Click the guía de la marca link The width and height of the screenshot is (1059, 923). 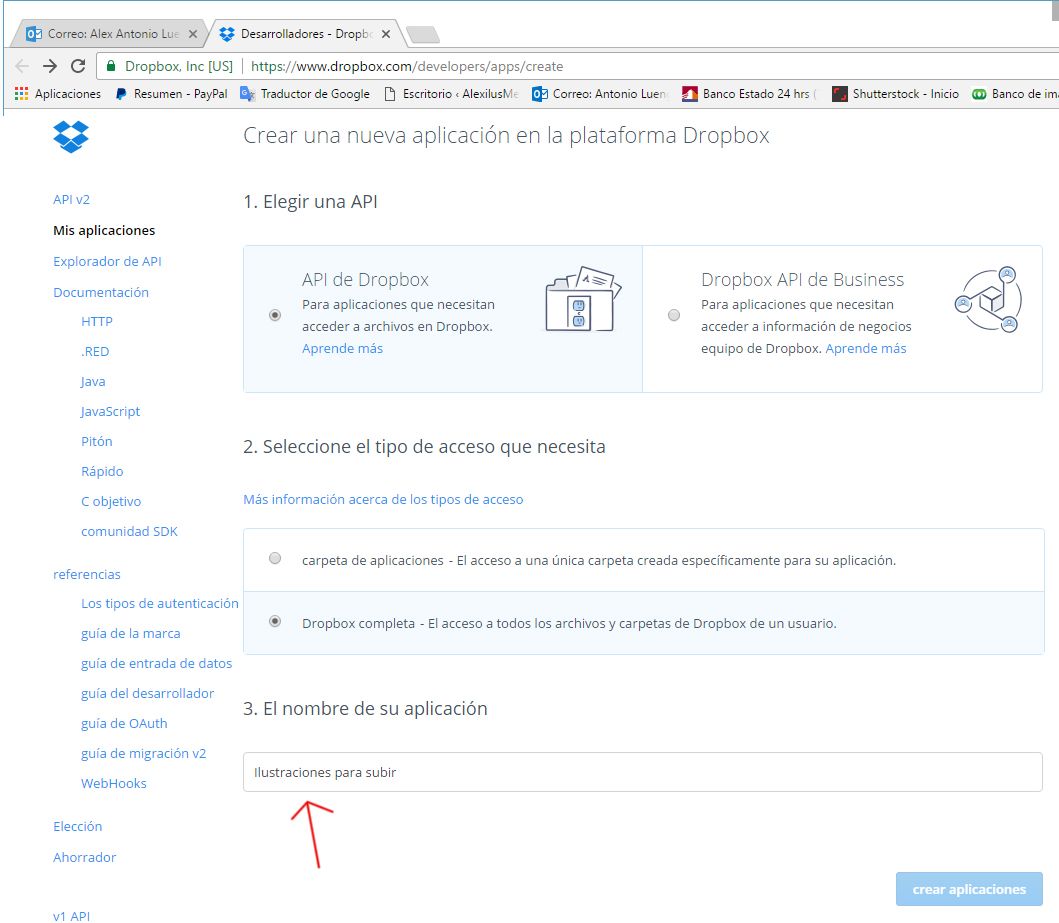pyautogui.click(x=131, y=634)
